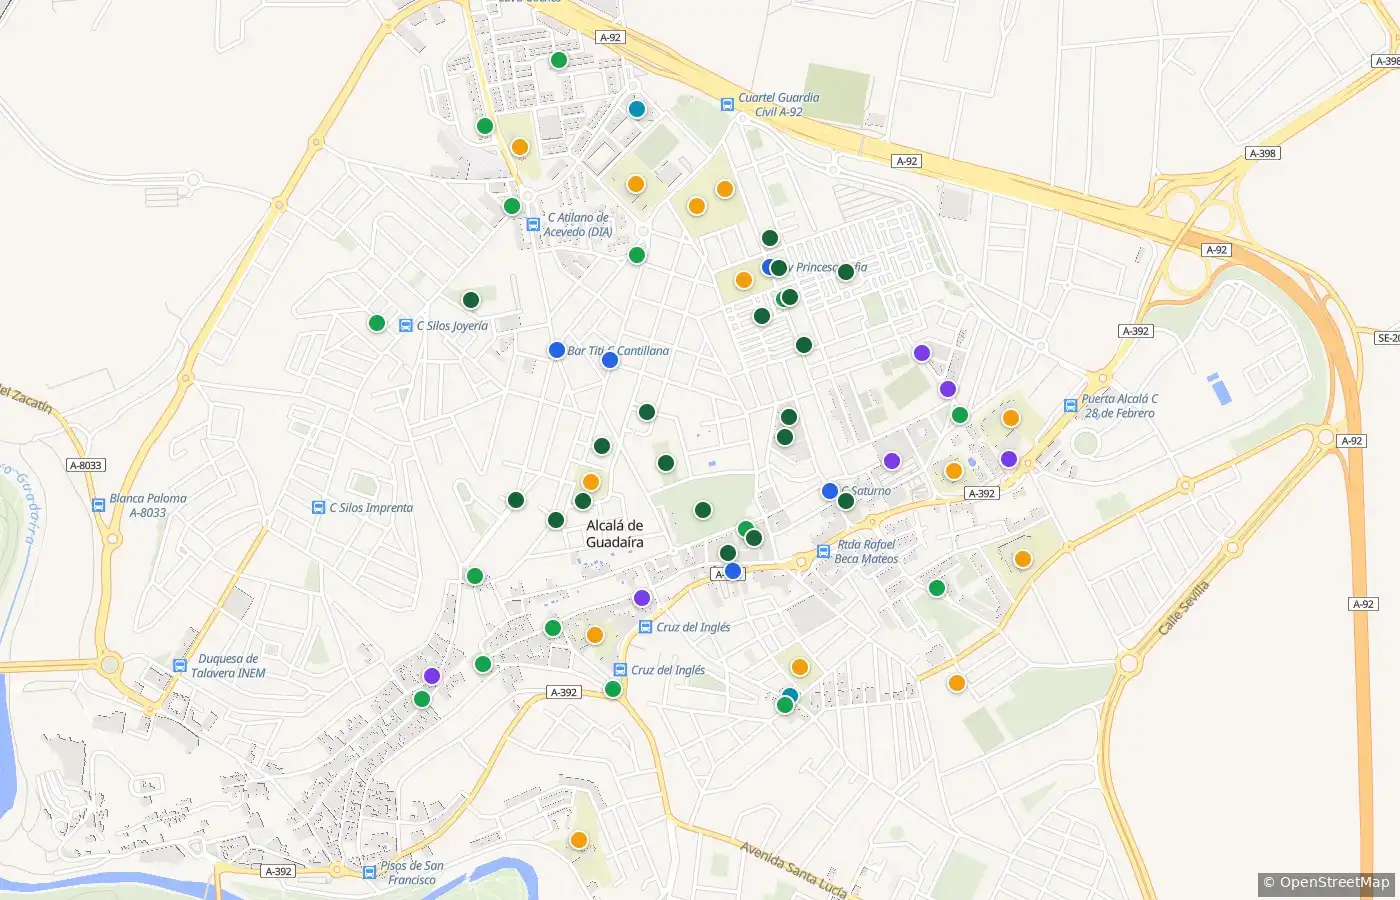This screenshot has width=1400, height=900.
Task: Click the blue marker beside the Bar Titi label
Action: (x=557, y=350)
